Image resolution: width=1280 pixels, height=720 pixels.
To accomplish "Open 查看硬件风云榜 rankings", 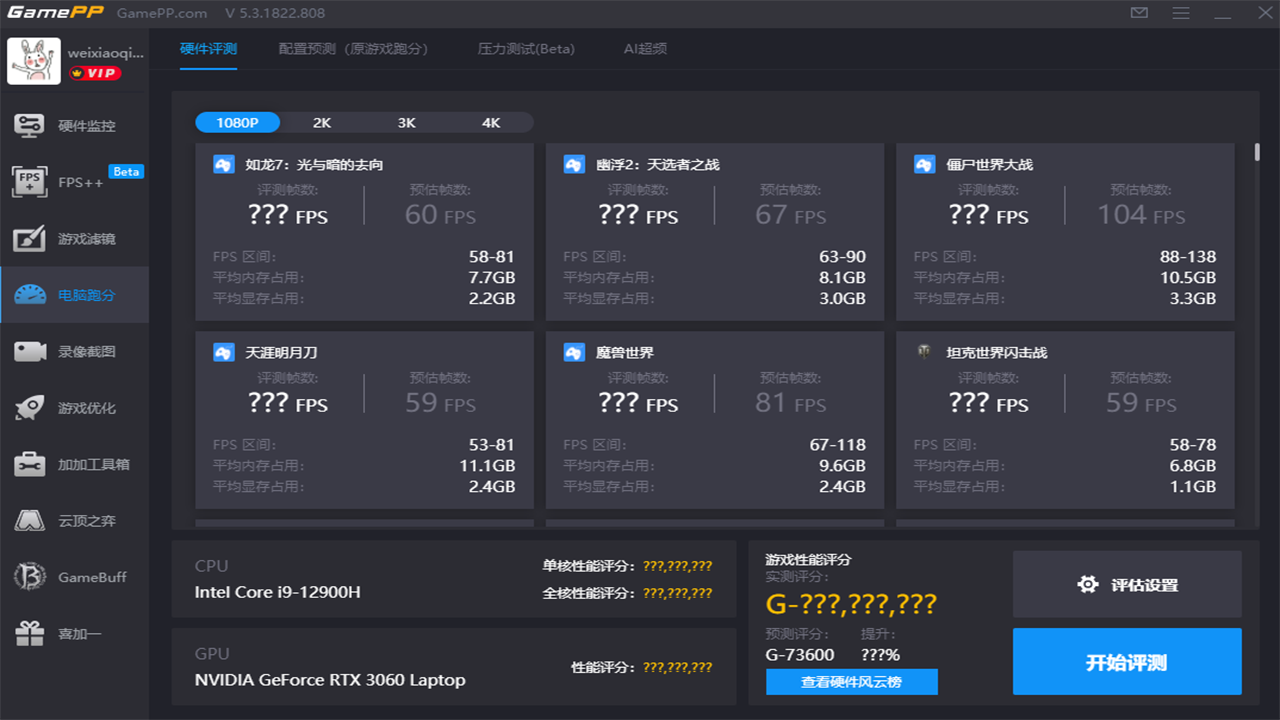I will [851, 682].
